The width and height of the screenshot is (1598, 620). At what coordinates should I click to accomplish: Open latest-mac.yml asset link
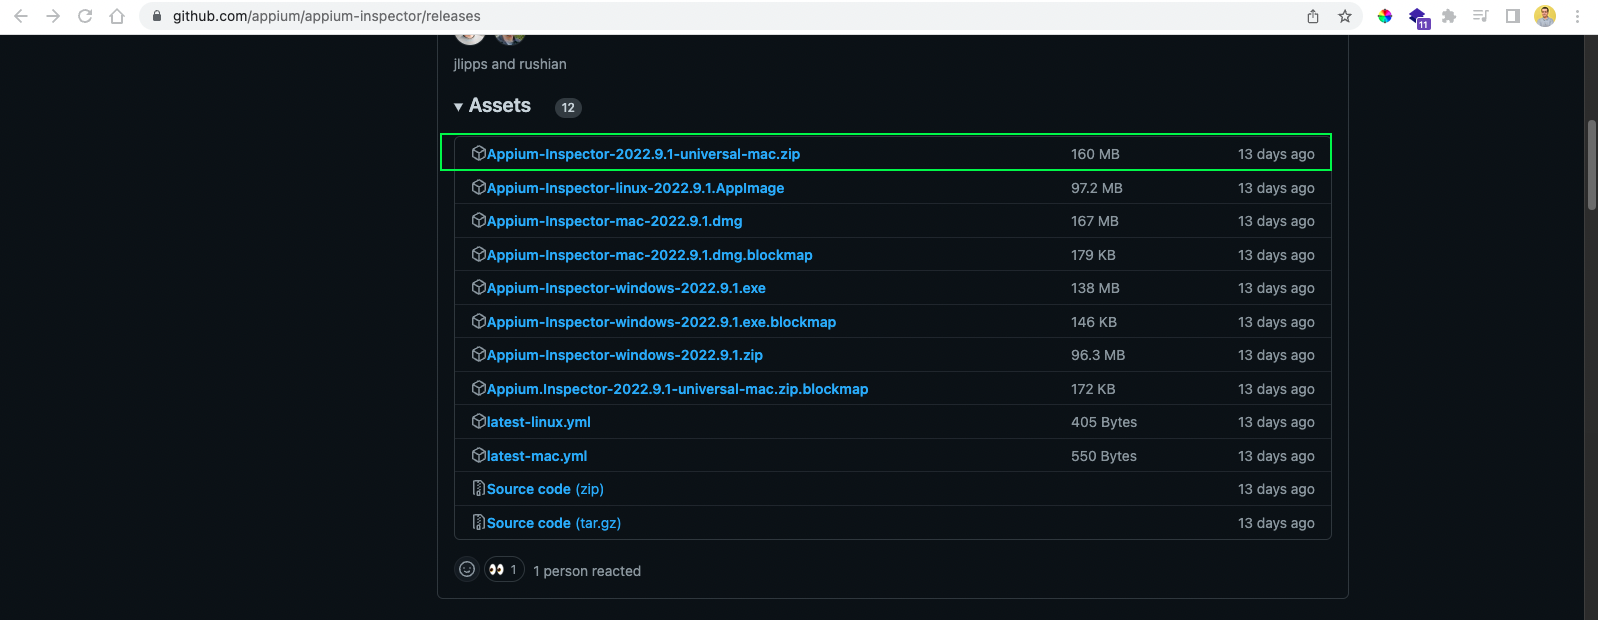537,456
